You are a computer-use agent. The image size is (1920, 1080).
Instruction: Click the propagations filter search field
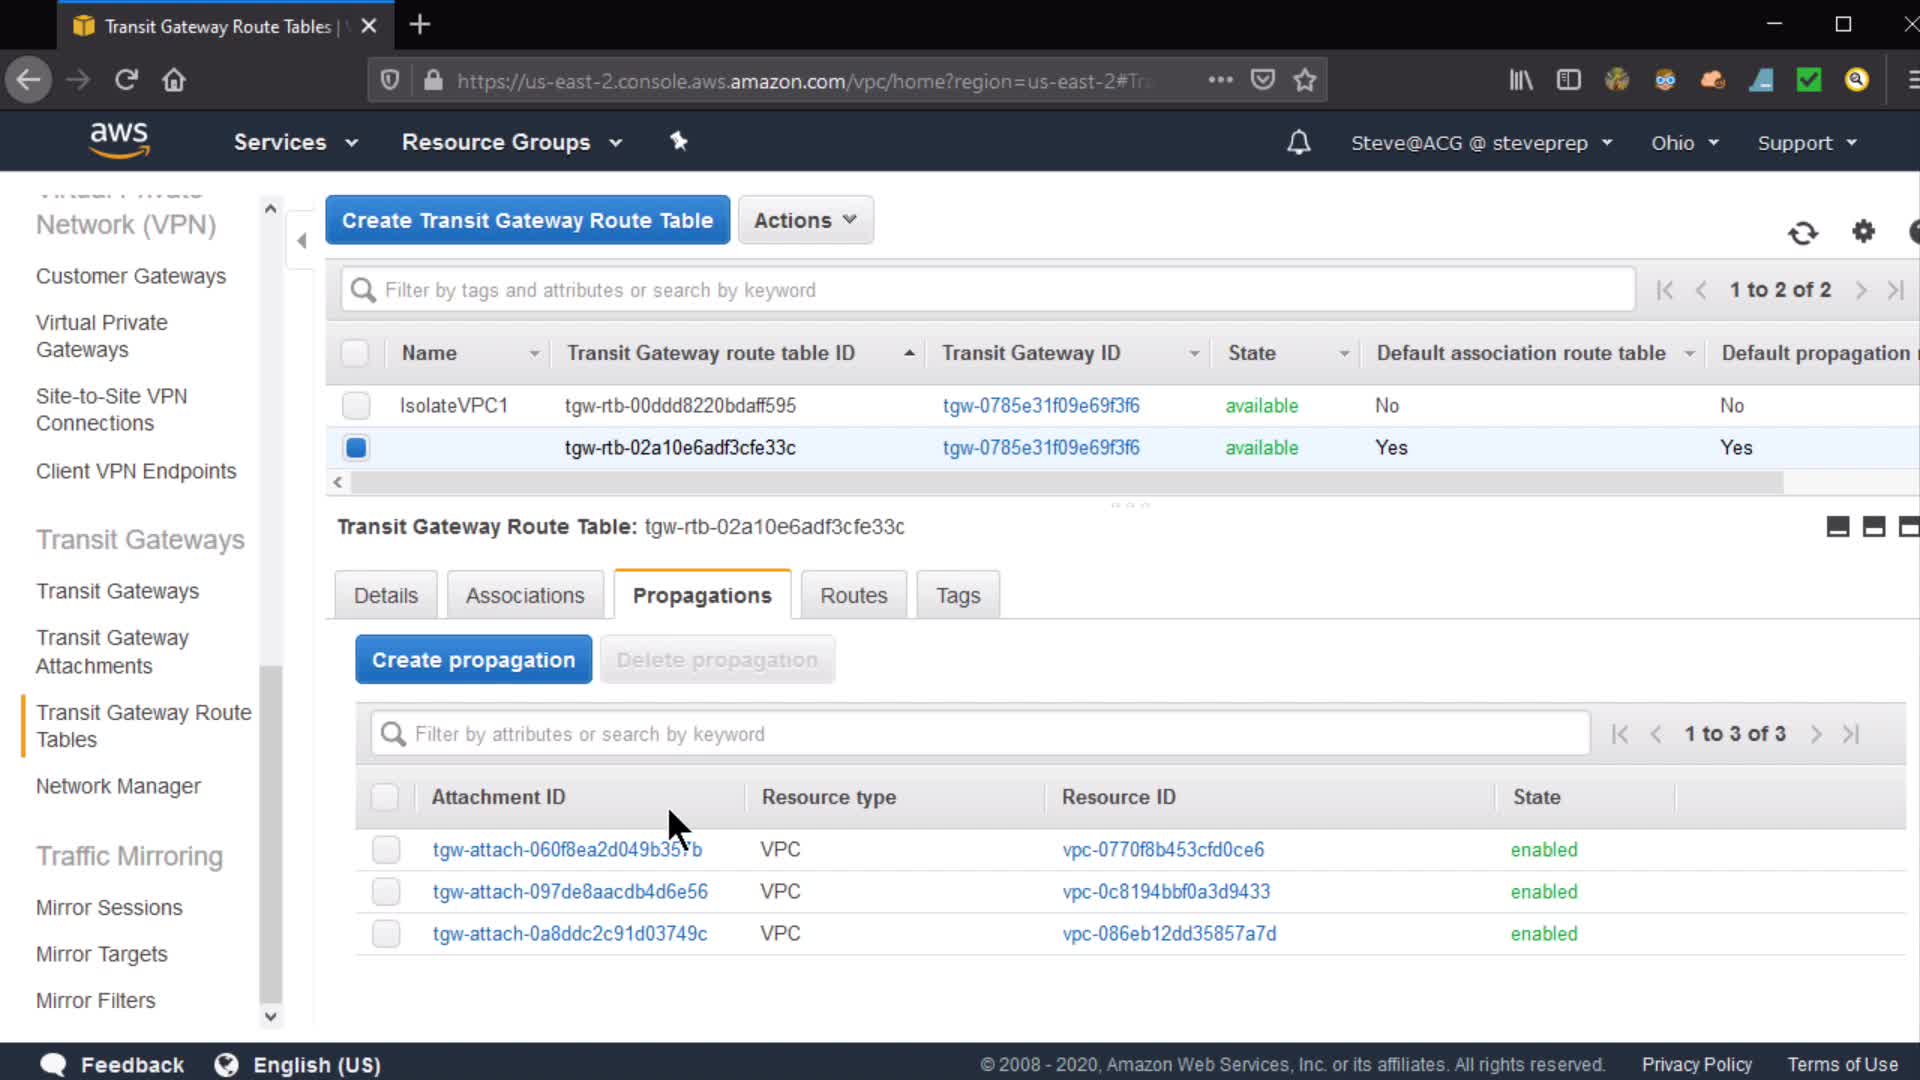click(x=980, y=734)
